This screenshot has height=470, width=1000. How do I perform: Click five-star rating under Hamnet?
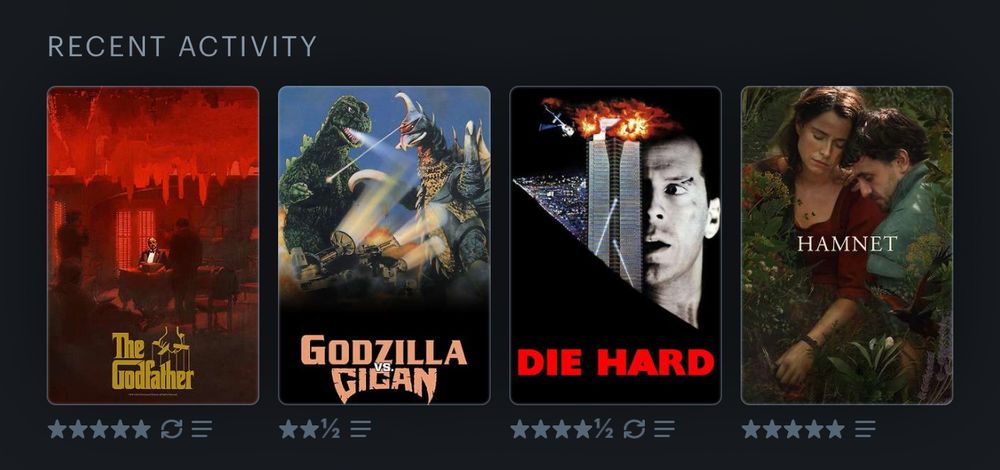[793, 429]
